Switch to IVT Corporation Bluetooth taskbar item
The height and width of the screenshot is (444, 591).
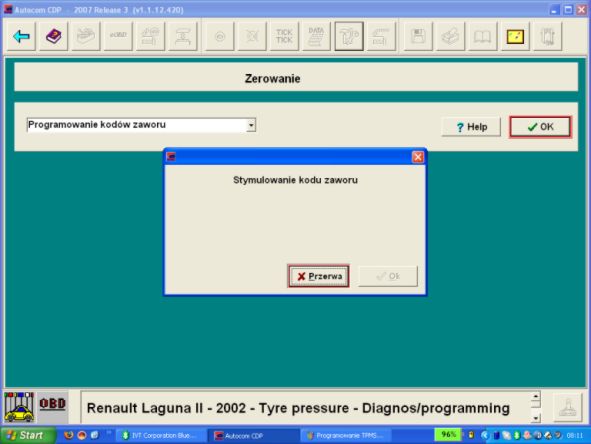161,436
